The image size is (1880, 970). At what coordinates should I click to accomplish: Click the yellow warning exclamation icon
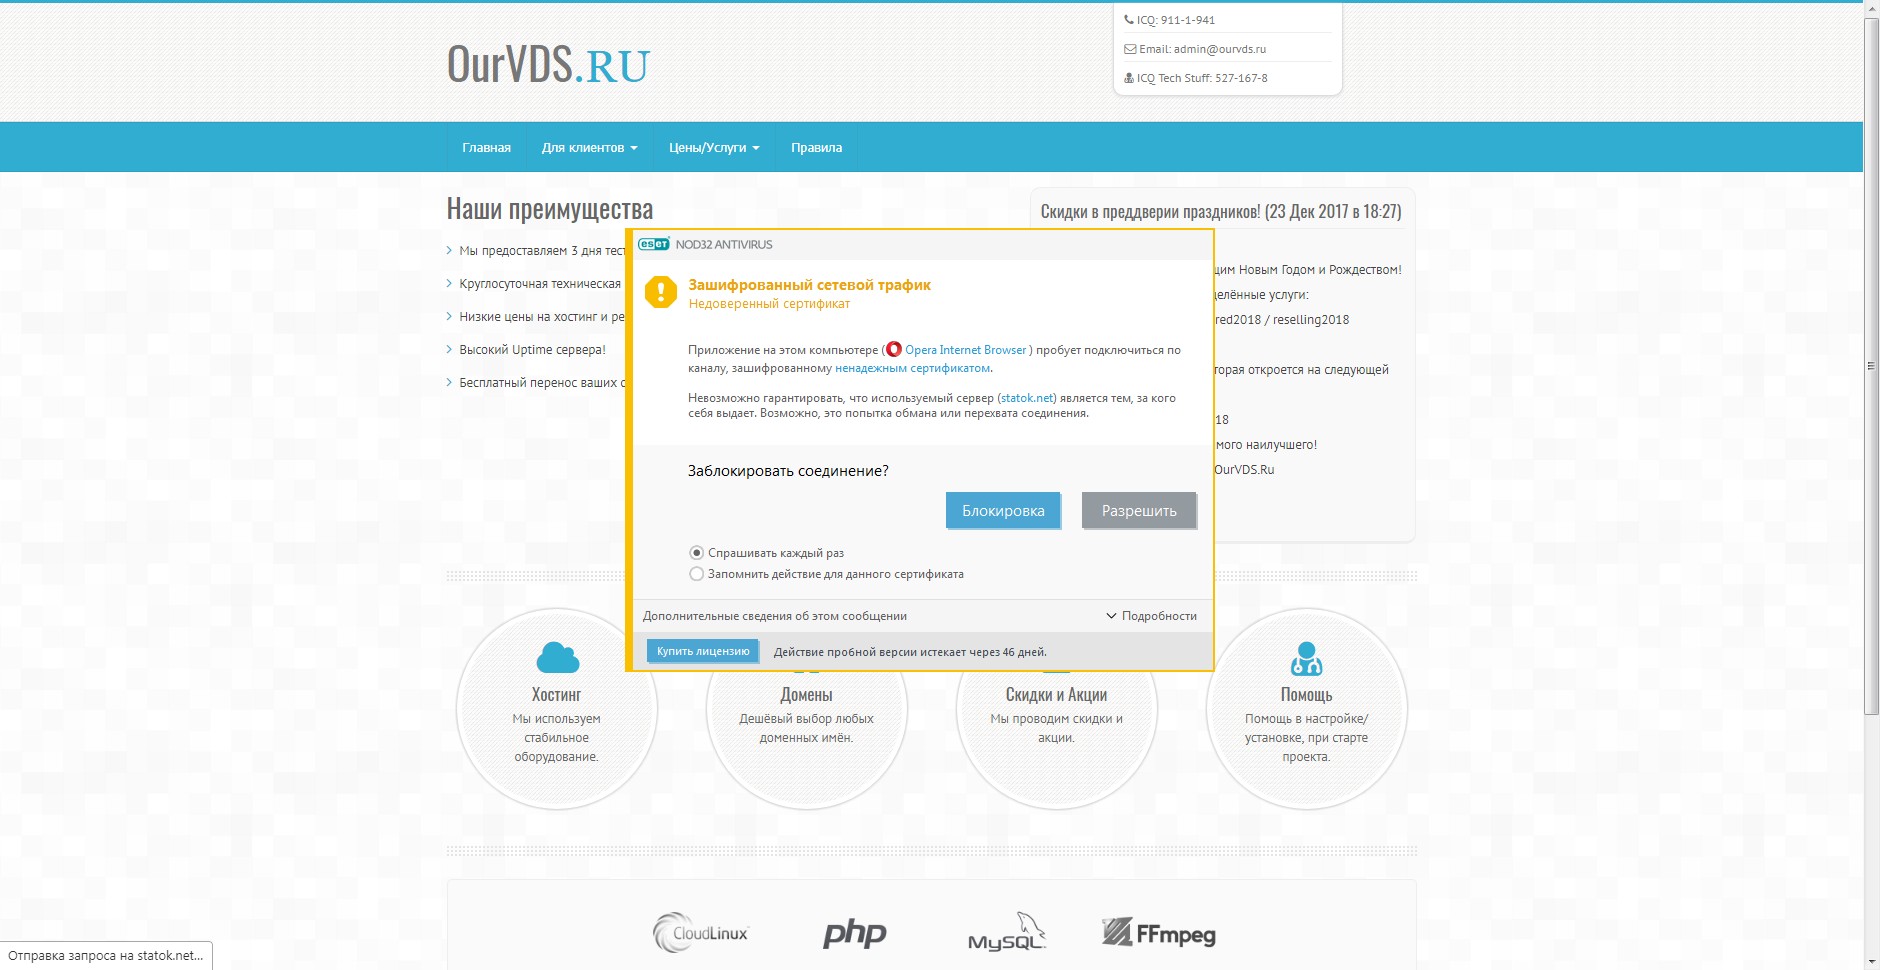click(660, 292)
